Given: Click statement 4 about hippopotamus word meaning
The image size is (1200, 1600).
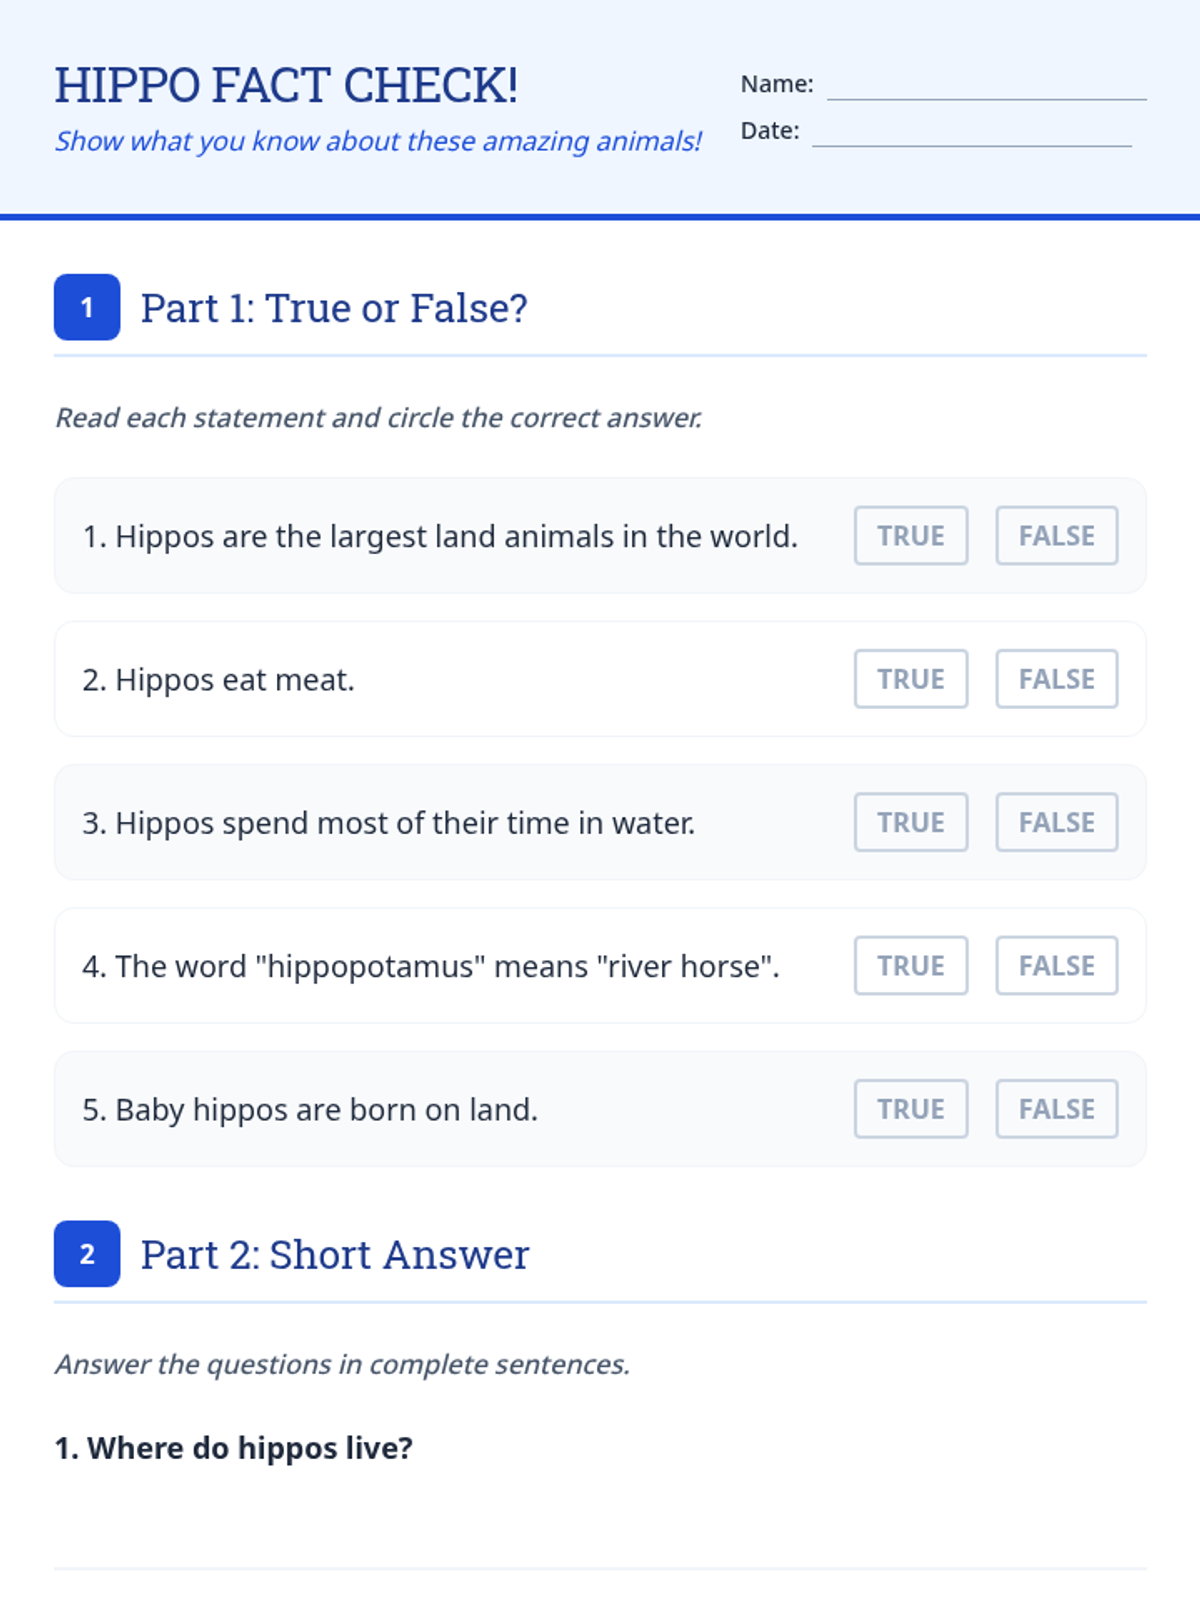Looking at the screenshot, I should 431,967.
